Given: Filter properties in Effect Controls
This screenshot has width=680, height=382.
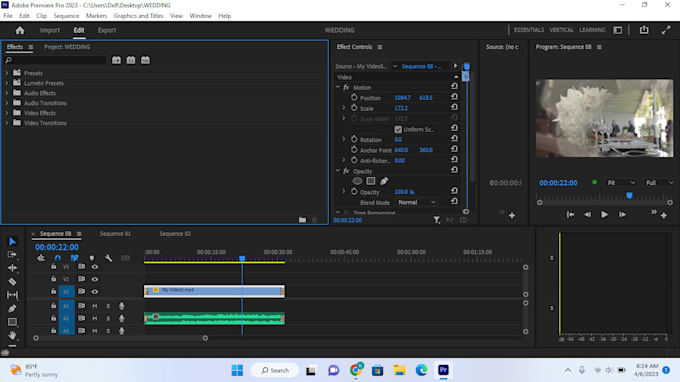Looking at the screenshot, I should tap(436, 220).
